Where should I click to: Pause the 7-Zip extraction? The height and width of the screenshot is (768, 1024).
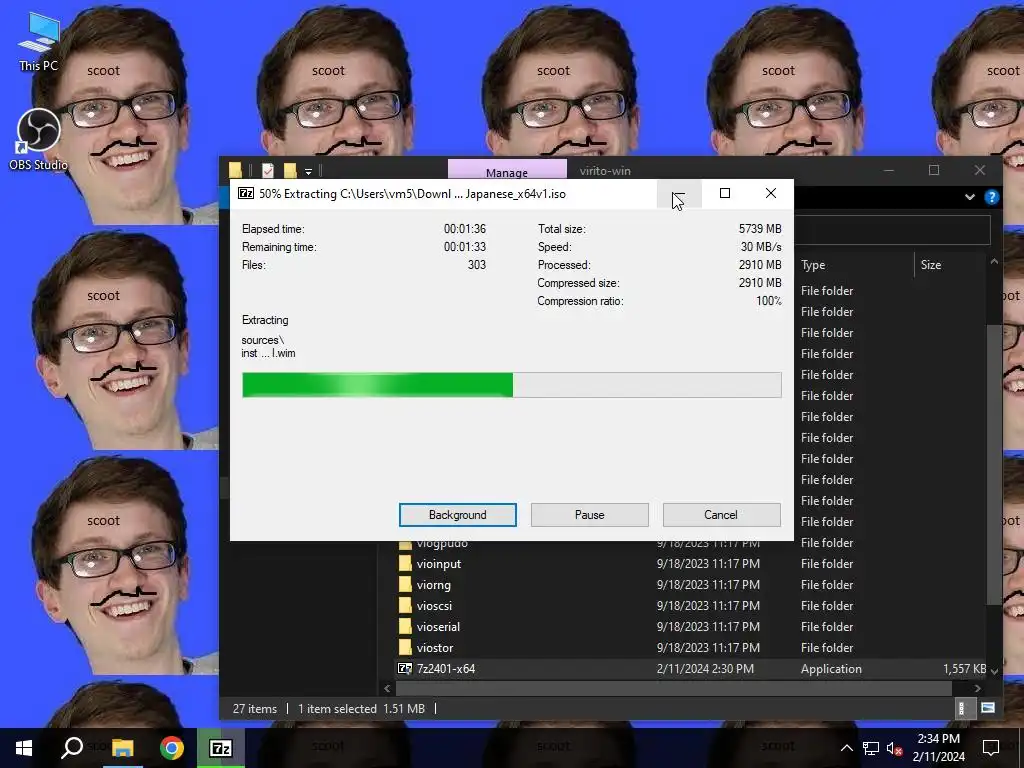tap(589, 515)
